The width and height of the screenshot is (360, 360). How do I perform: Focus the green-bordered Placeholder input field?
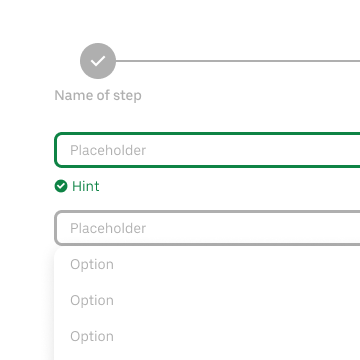(207, 150)
